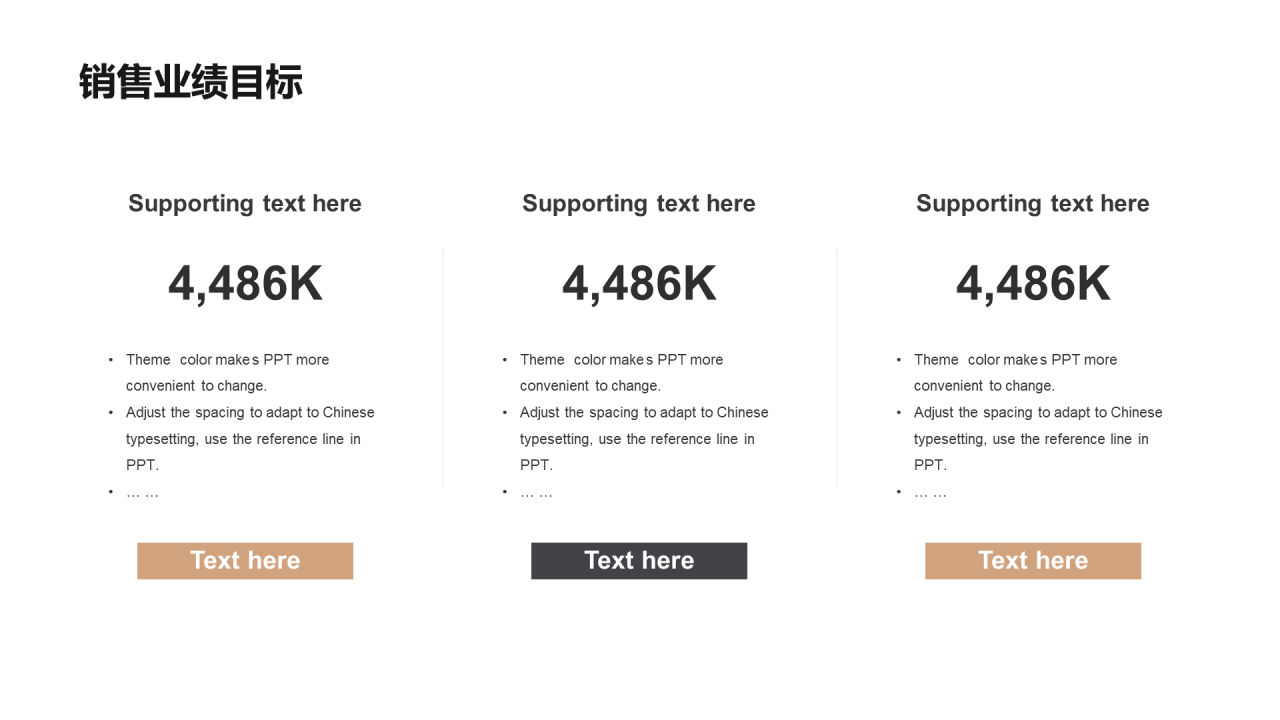
Task: Click the 4,486K figure in the right column
Action: point(1033,284)
